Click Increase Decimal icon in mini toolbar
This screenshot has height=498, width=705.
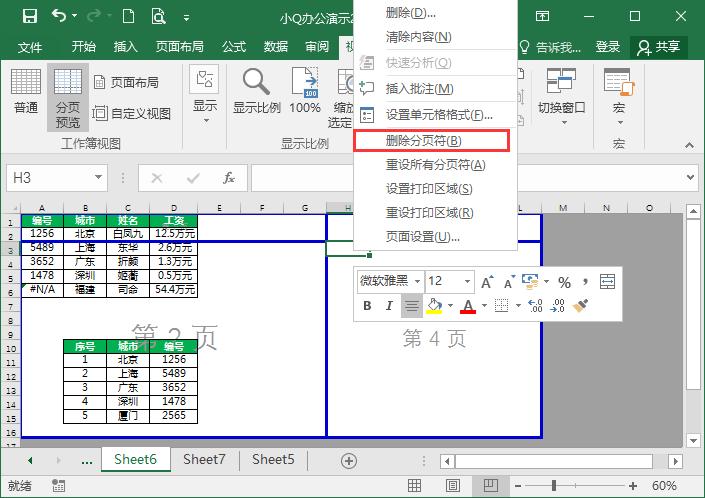coord(535,306)
